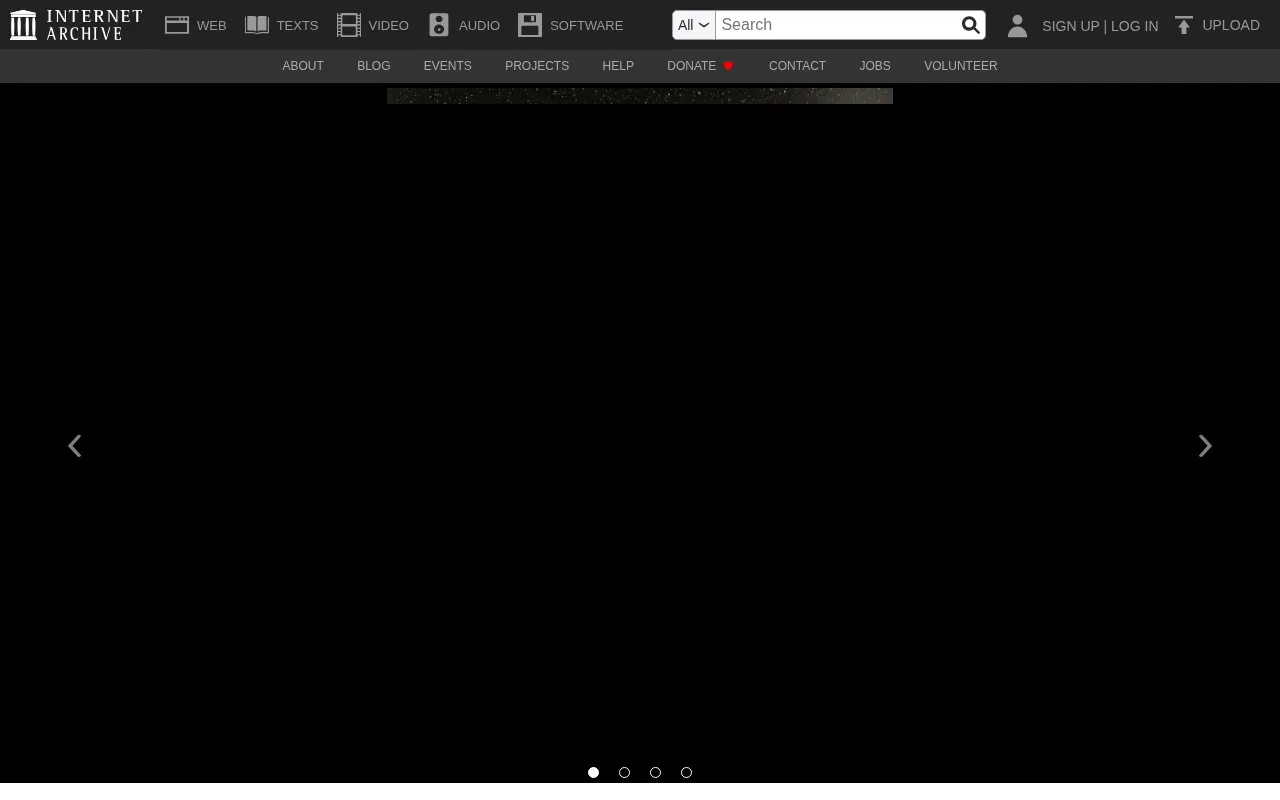
Task: Click the Log In link
Action: (1134, 26)
